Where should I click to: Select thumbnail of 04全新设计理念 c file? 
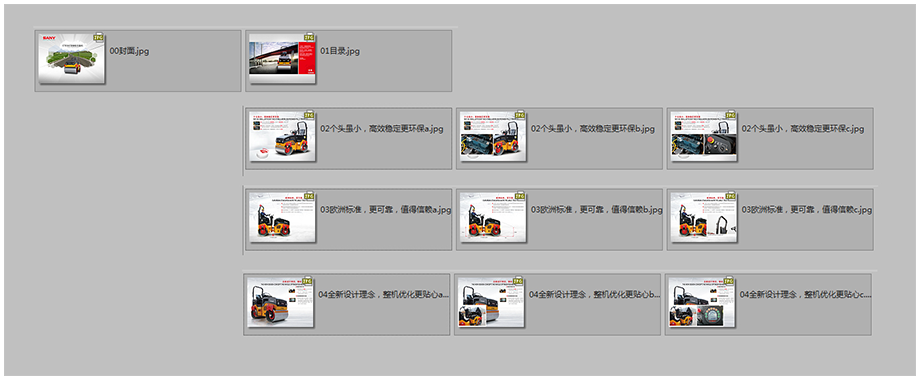point(702,302)
